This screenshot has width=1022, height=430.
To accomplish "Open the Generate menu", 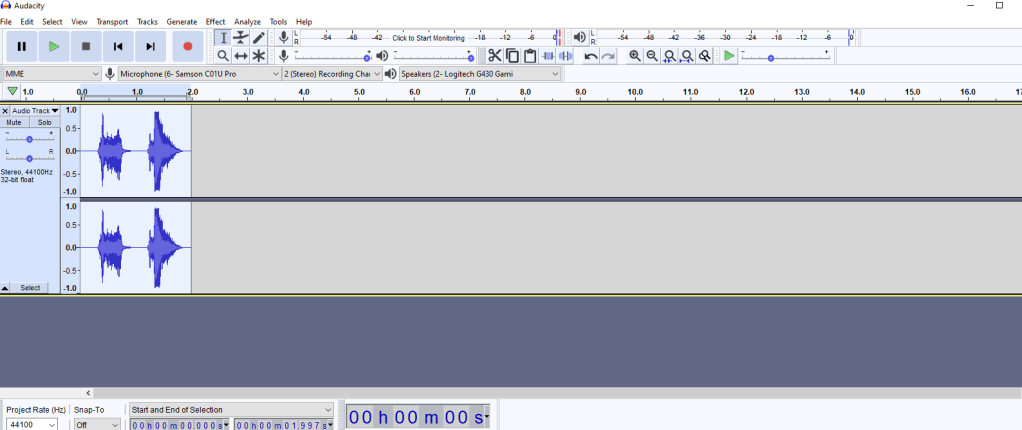I will (x=181, y=21).
